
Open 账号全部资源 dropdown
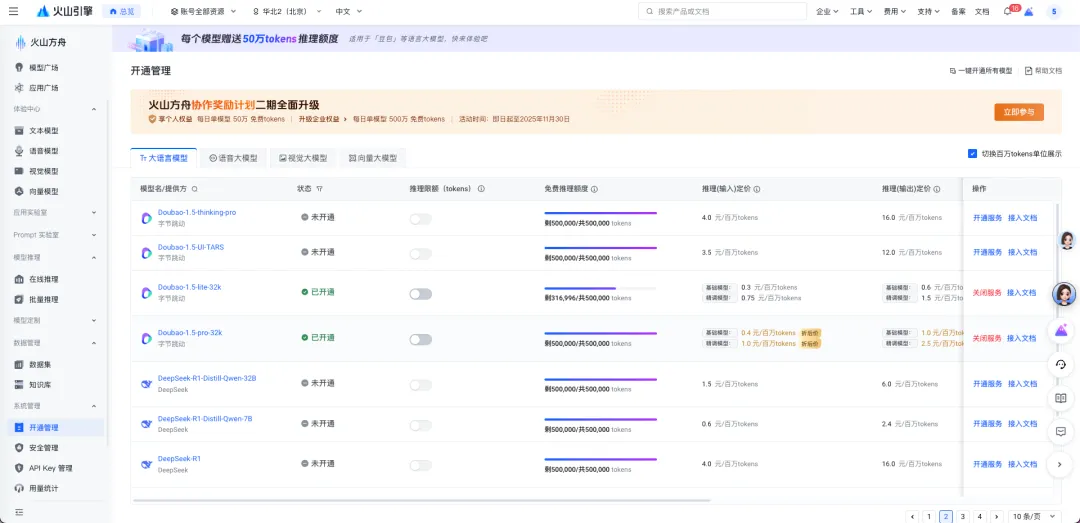(x=204, y=12)
